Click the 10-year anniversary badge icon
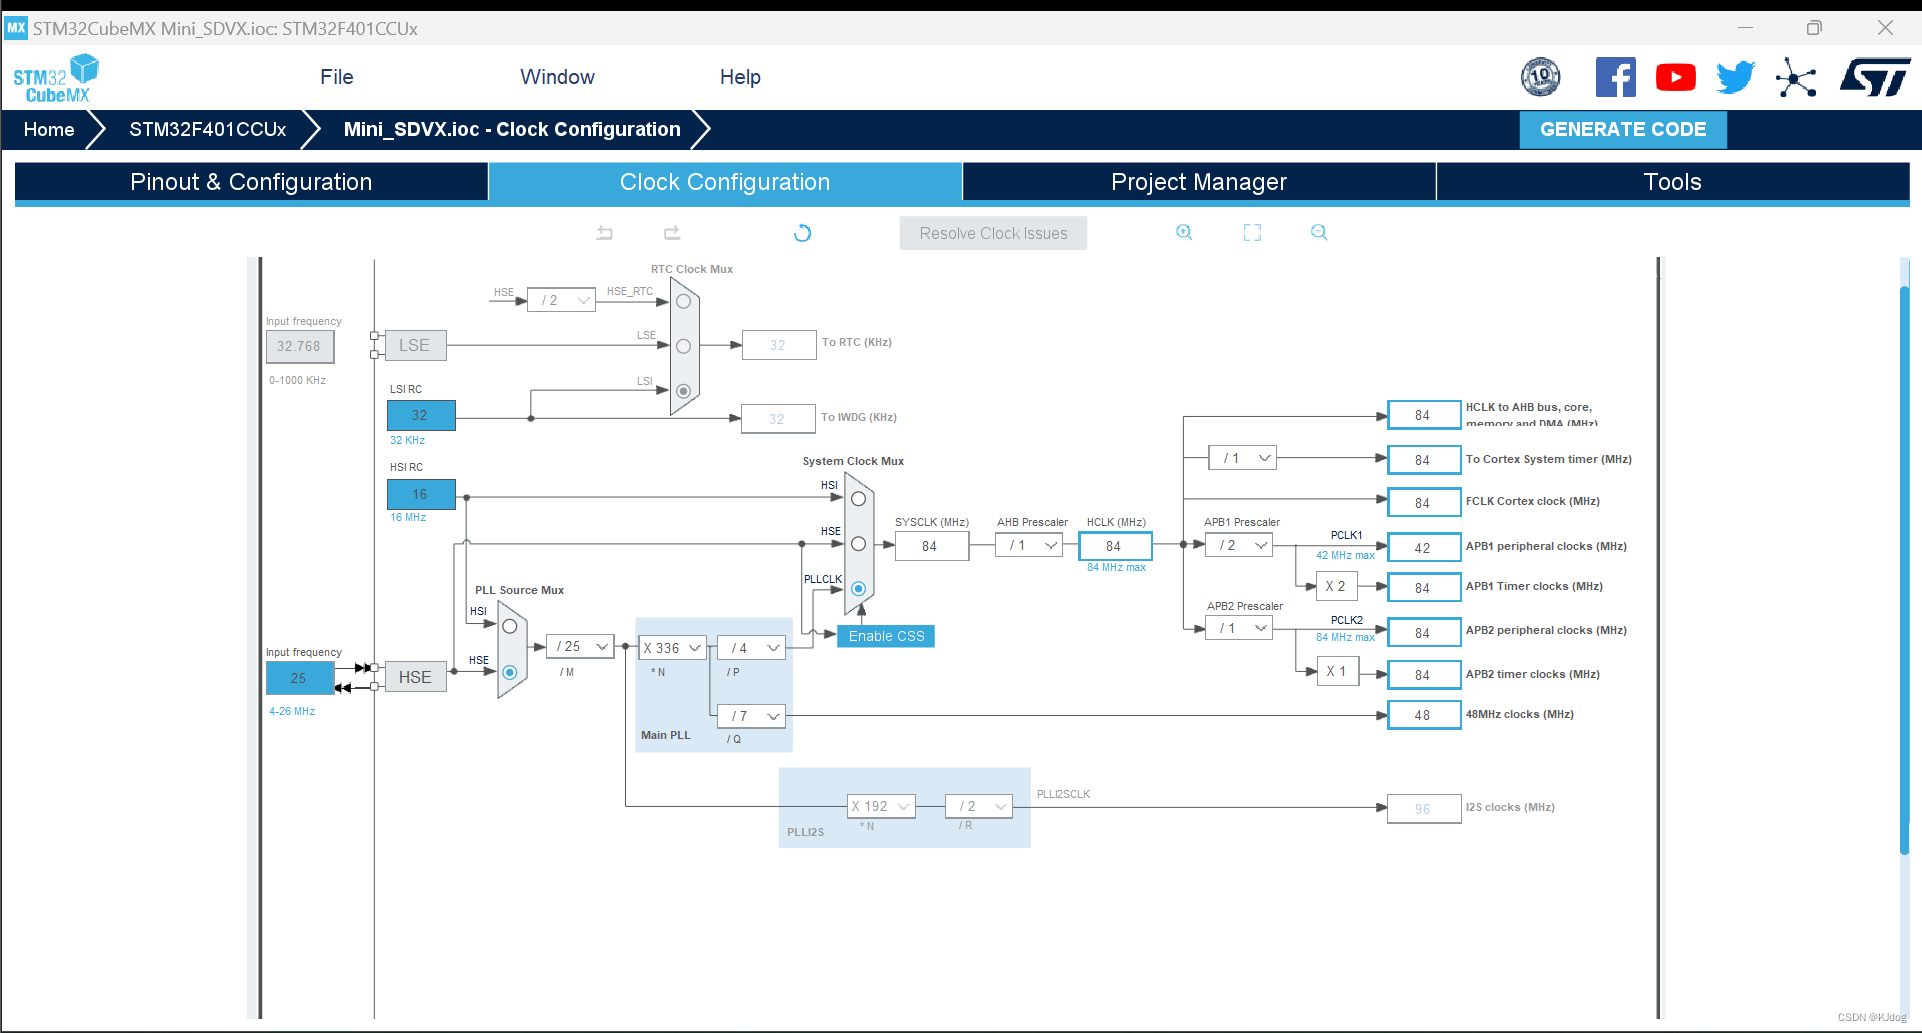The image size is (1922, 1033). (1540, 77)
